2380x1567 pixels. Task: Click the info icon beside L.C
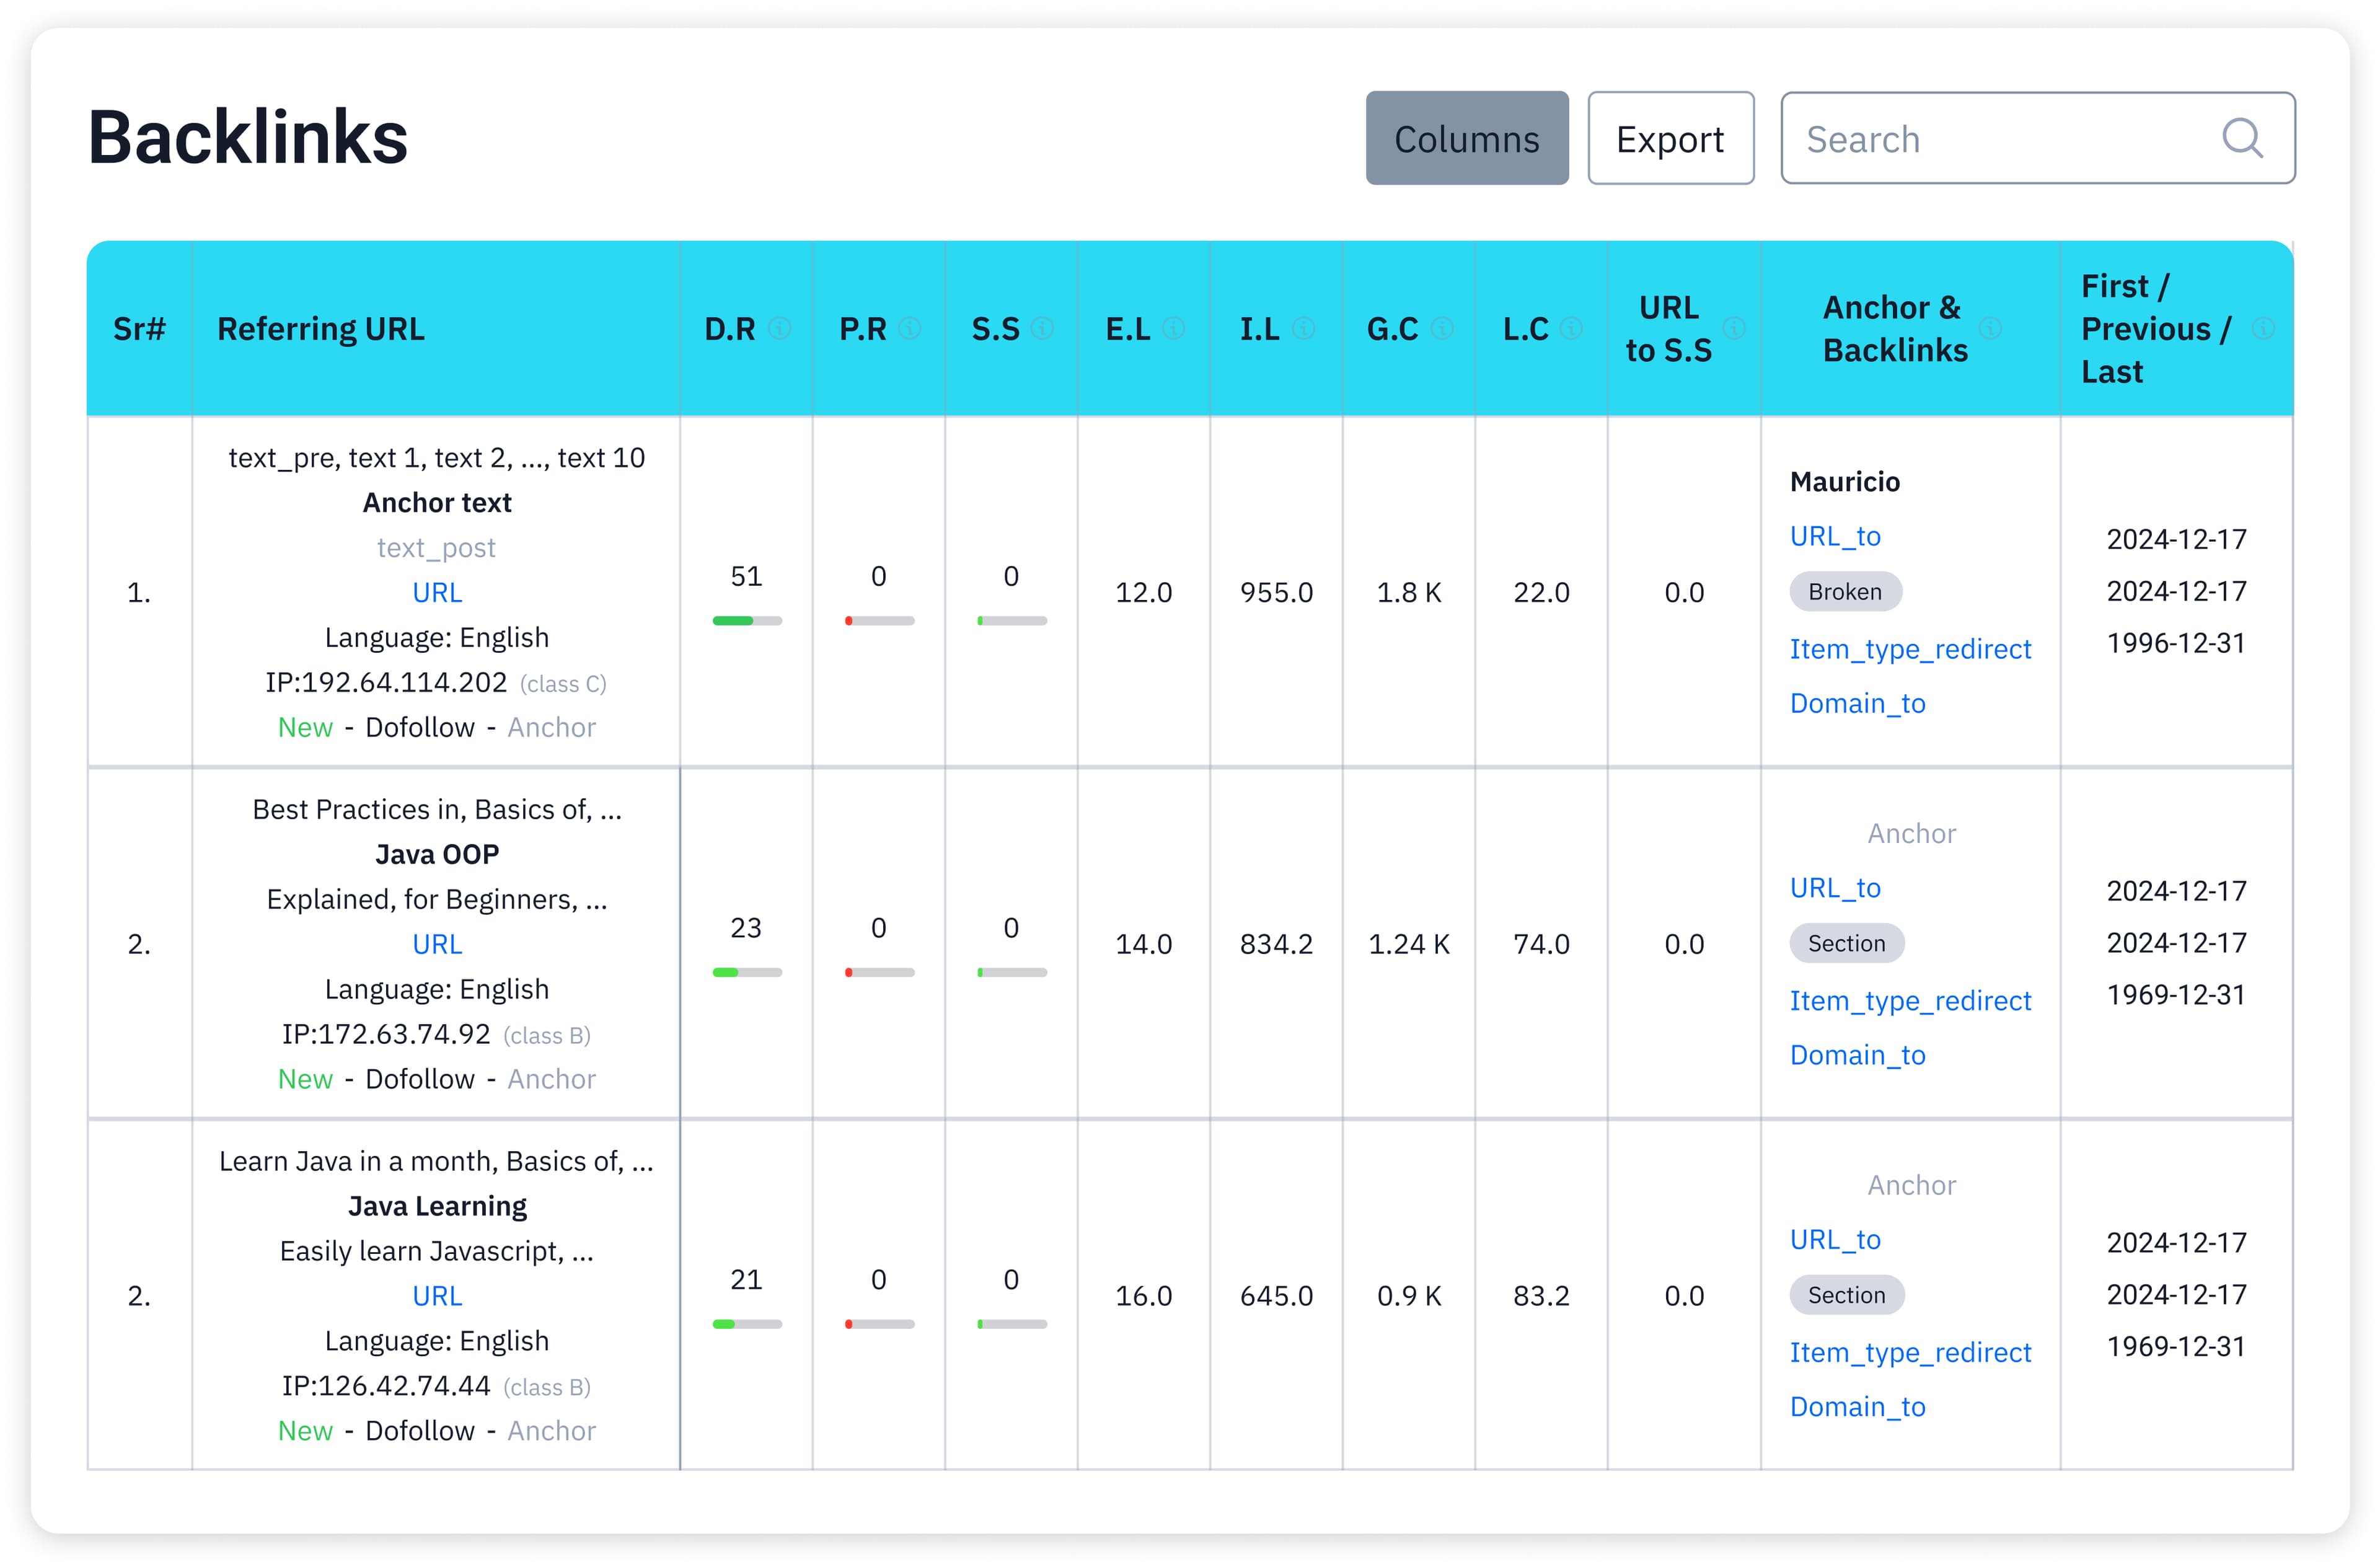click(x=1571, y=328)
